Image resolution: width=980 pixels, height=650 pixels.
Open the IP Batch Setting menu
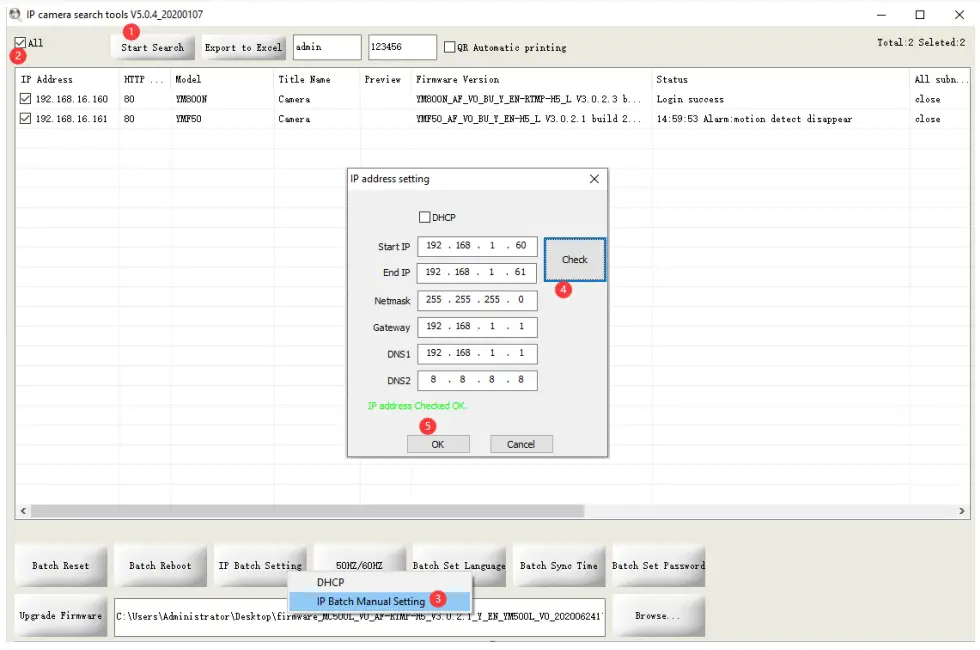[x=260, y=565]
